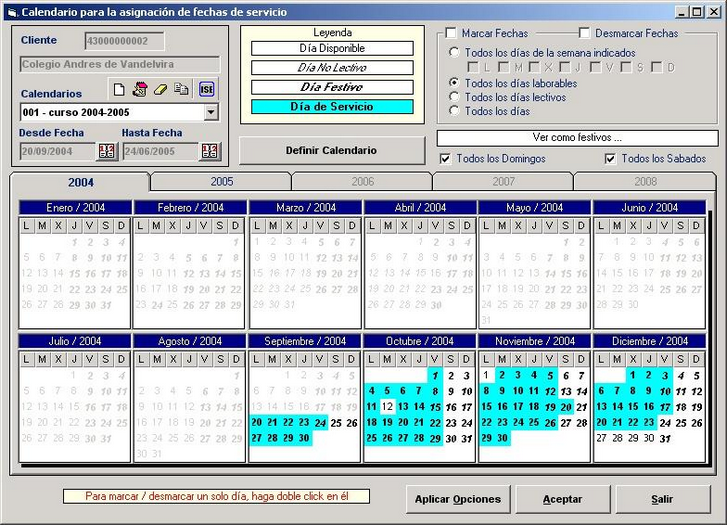This screenshot has height=525, width=727.
Task: Check the Desmarcar Fechas checkbox
Action: tap(584, 33)
